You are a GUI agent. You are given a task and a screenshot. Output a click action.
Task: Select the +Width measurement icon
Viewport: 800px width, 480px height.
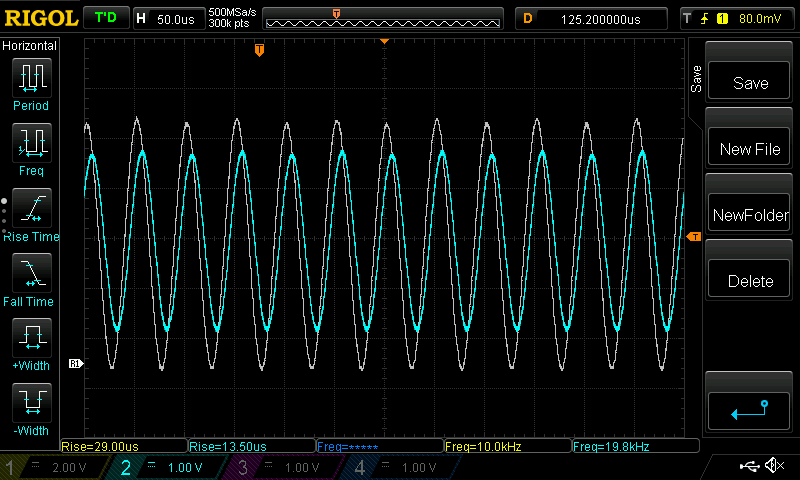click(31, 337)
